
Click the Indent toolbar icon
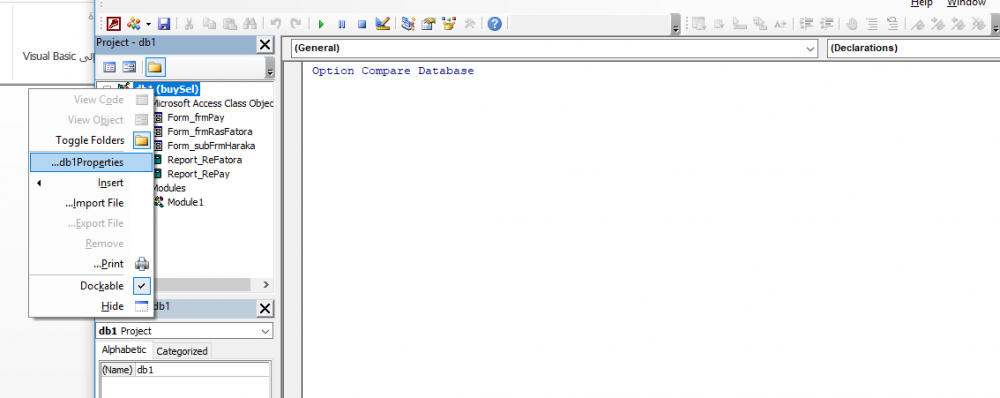tap(806, 24)
